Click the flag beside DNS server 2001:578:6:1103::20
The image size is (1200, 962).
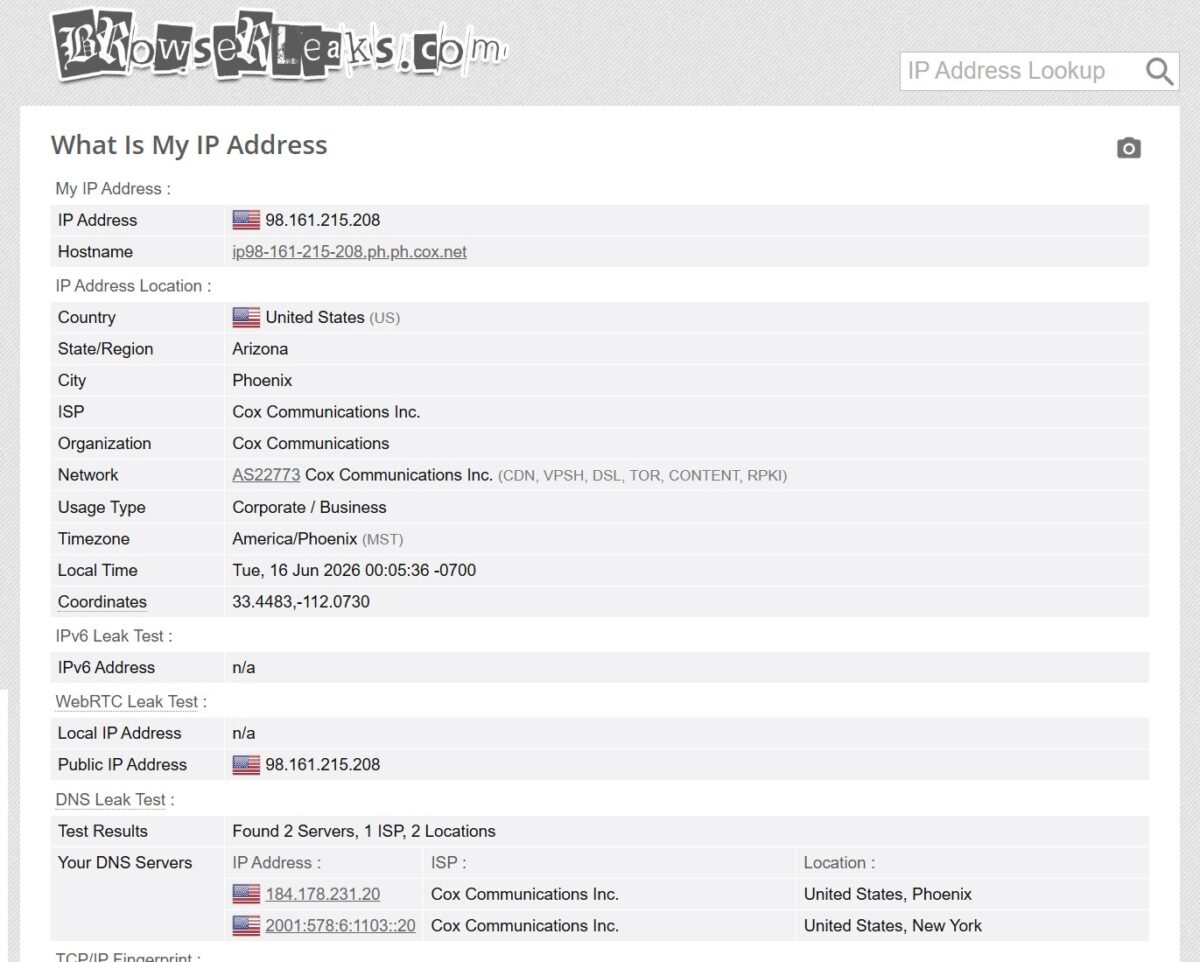[x=246, y=926]
